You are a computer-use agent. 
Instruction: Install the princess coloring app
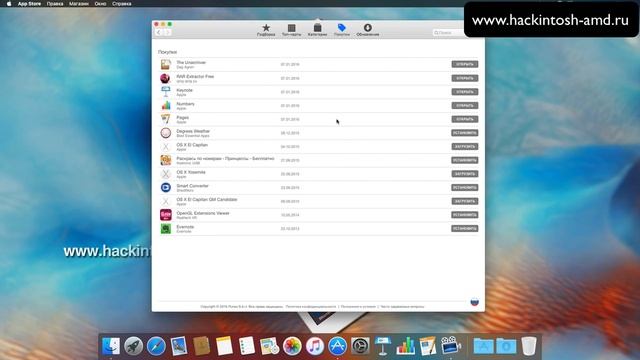pyautogui.click(x=464, y=160)
